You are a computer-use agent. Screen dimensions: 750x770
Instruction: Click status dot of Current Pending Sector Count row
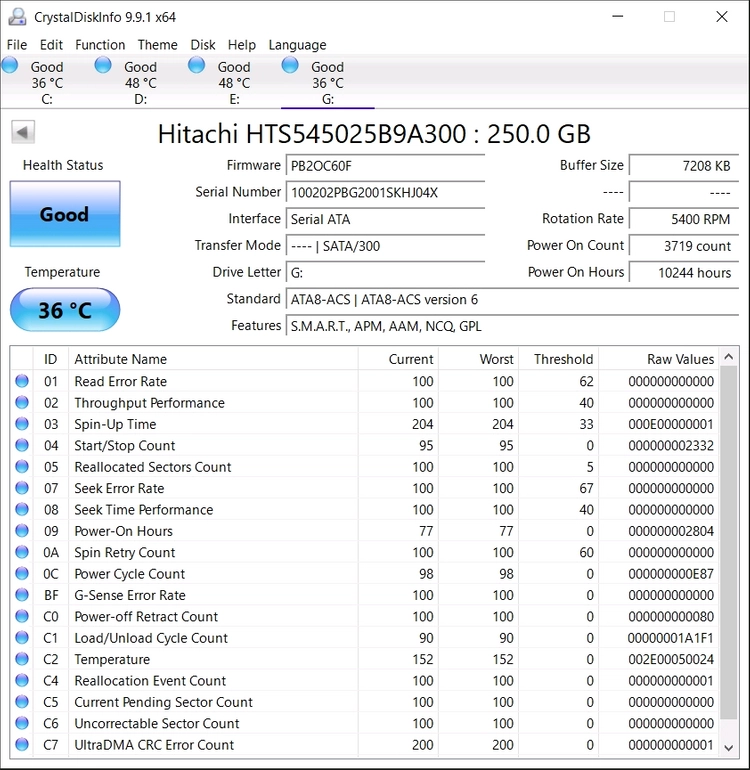coord(22,702)
